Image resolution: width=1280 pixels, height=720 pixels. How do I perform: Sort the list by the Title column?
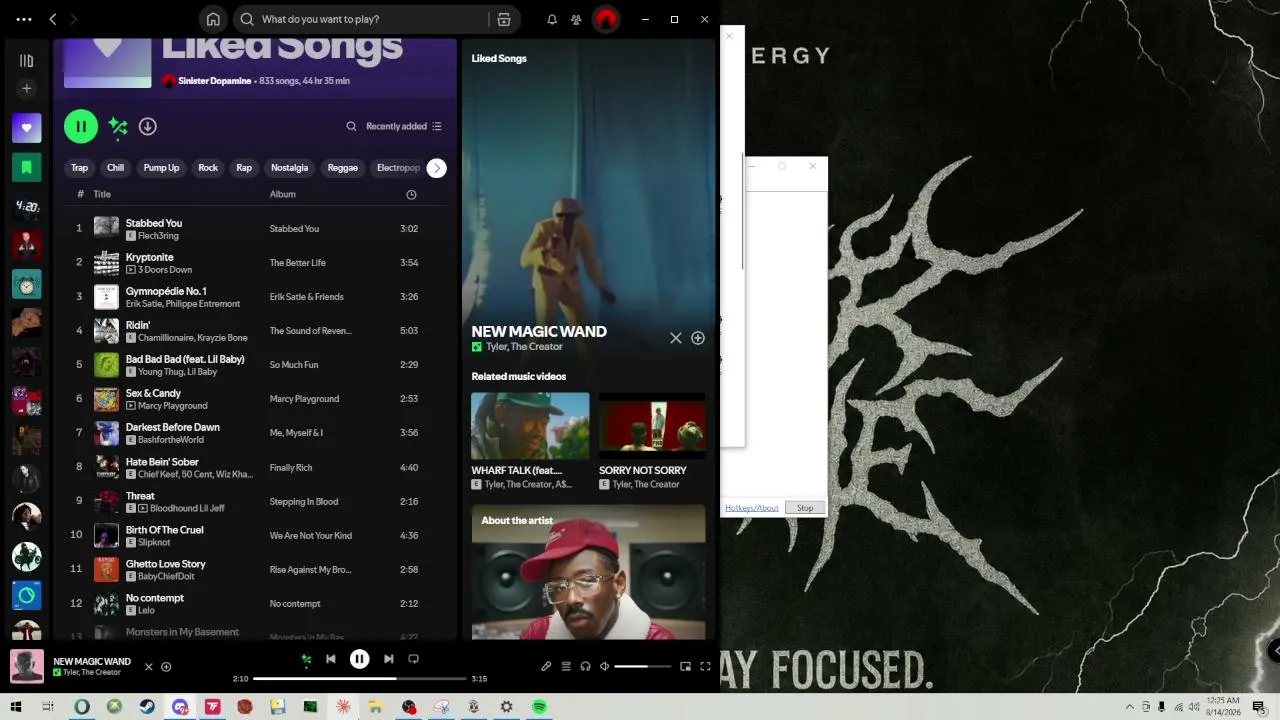click(x=102, y=194)
